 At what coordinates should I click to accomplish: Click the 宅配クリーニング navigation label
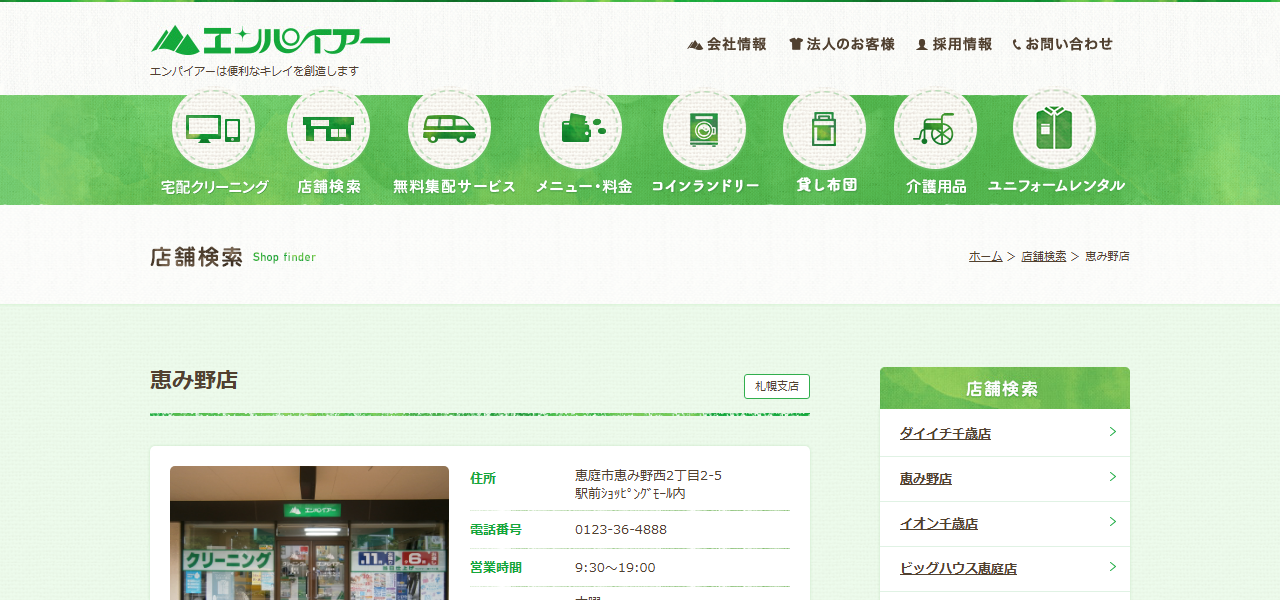pos(215,186)
